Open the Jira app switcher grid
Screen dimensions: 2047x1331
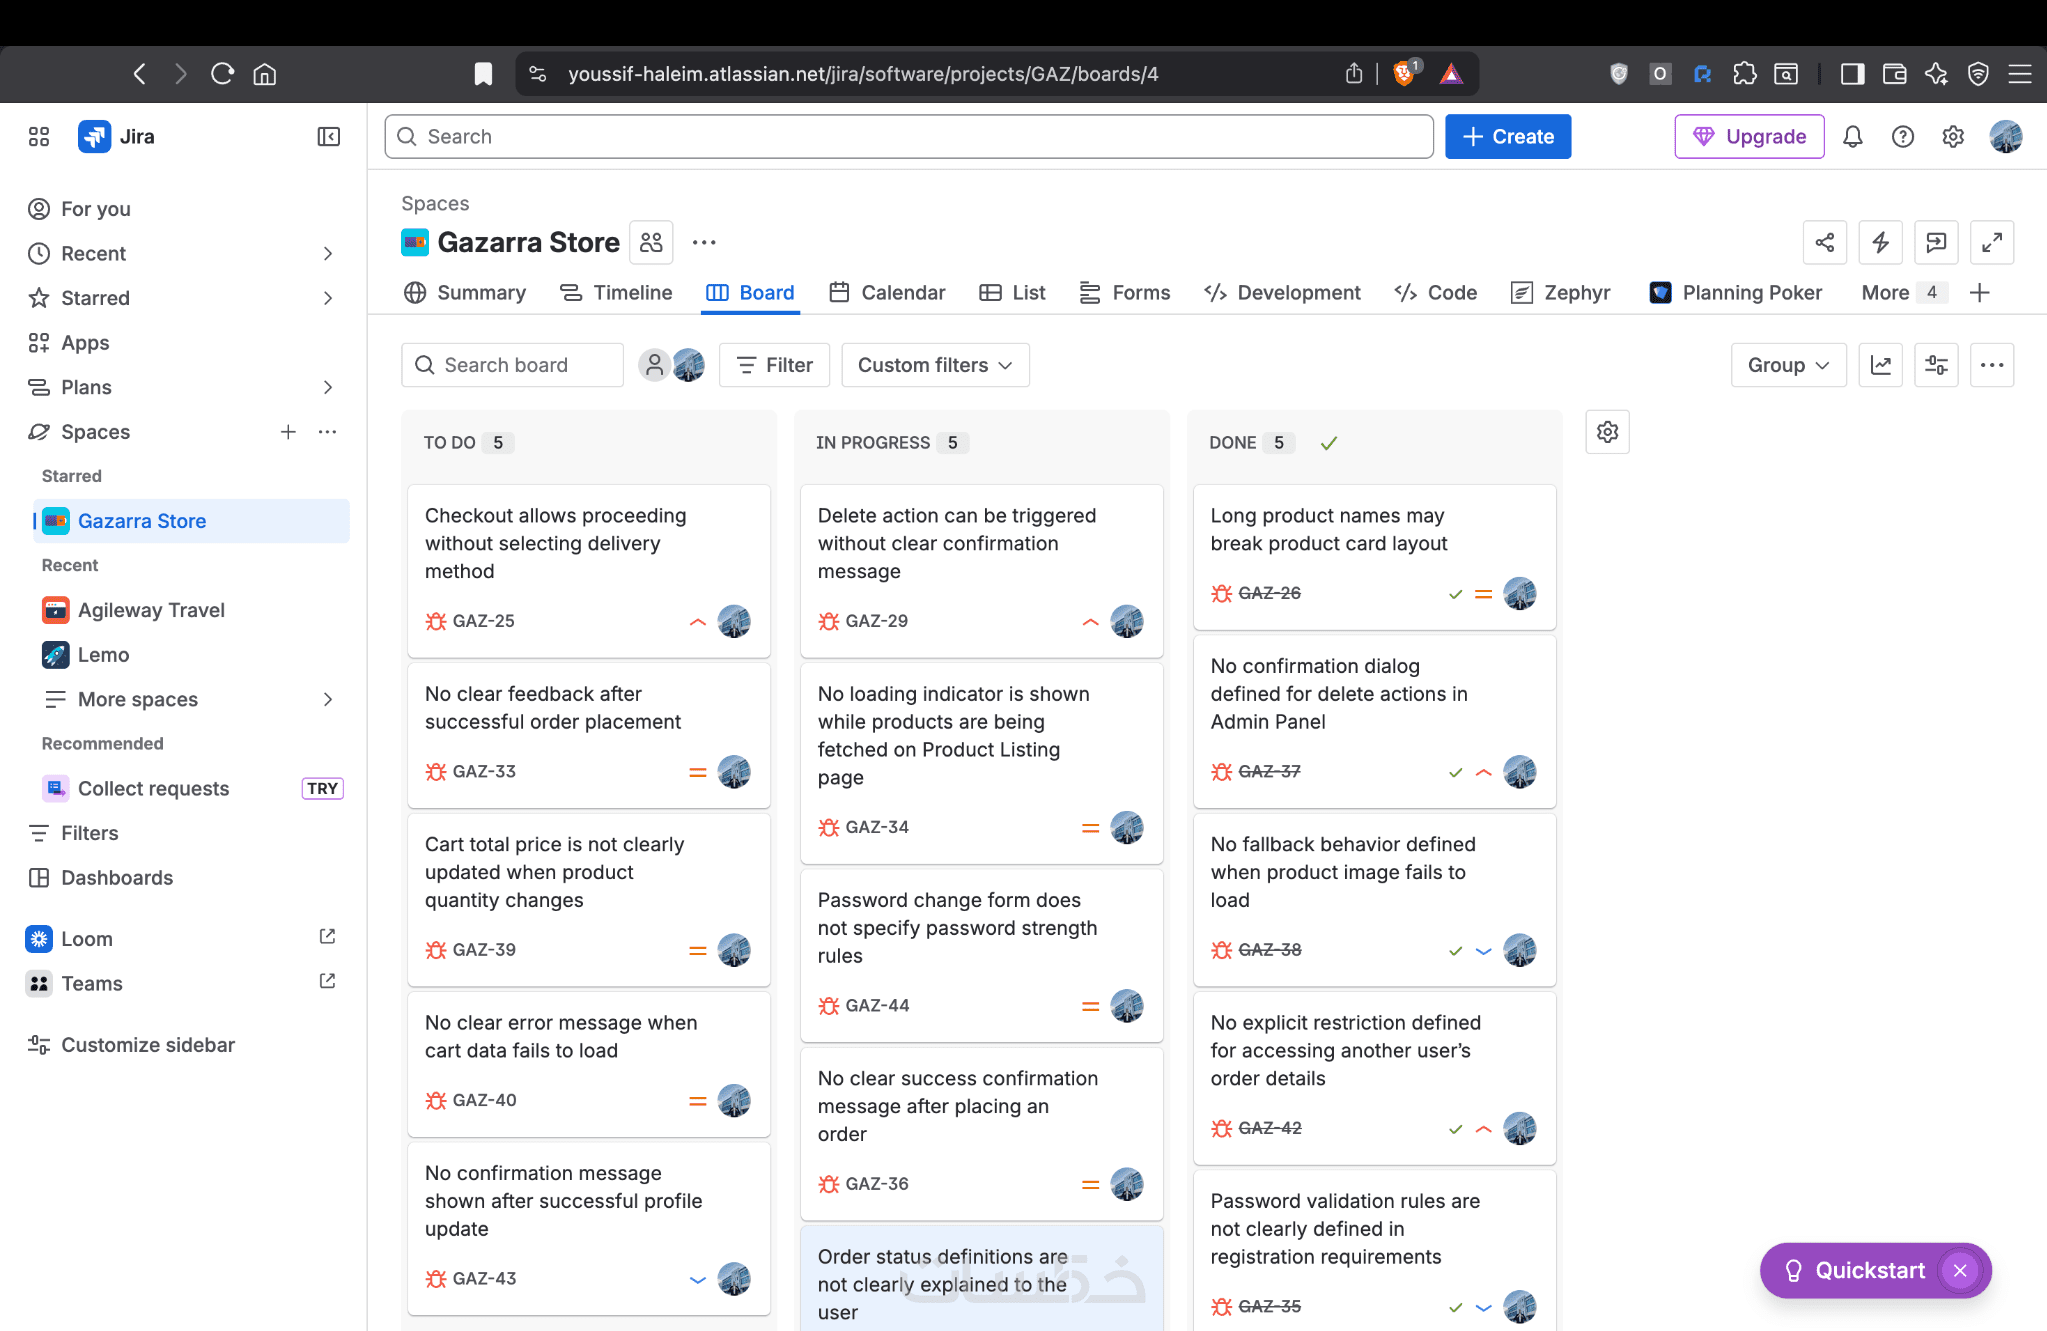[39, 137]
